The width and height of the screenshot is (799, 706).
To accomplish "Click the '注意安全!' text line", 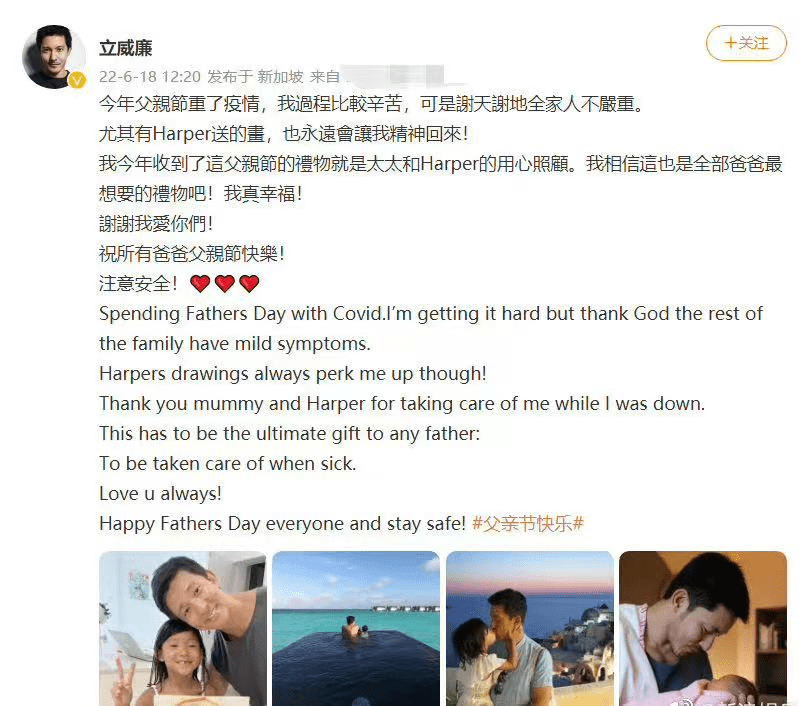I will point(138,283).
